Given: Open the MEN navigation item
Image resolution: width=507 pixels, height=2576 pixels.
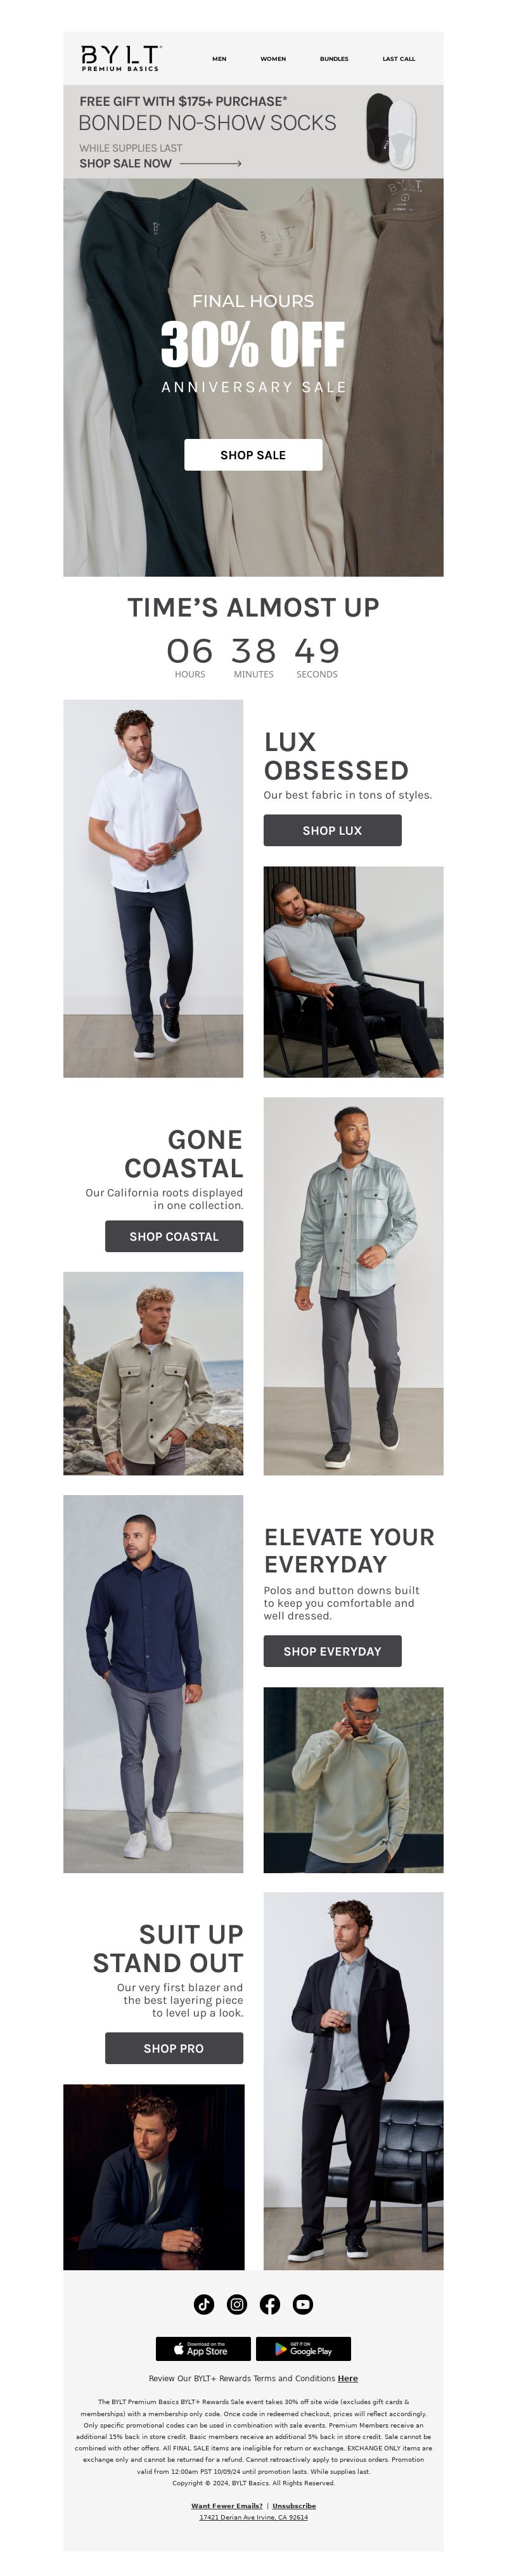Looking at the screenshot, I should click(x=219, y=59).
